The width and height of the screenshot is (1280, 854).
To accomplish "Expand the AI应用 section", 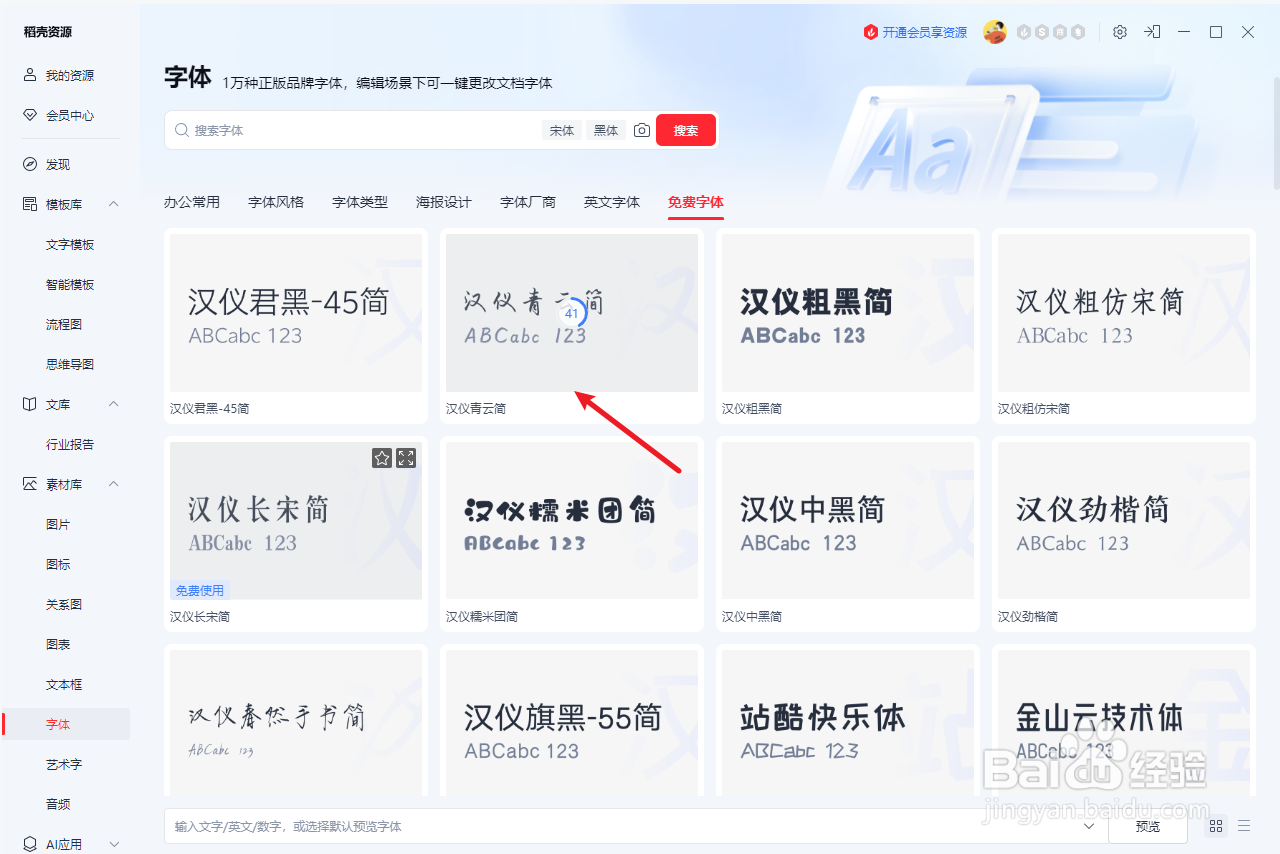I will (x=113, y=844).
